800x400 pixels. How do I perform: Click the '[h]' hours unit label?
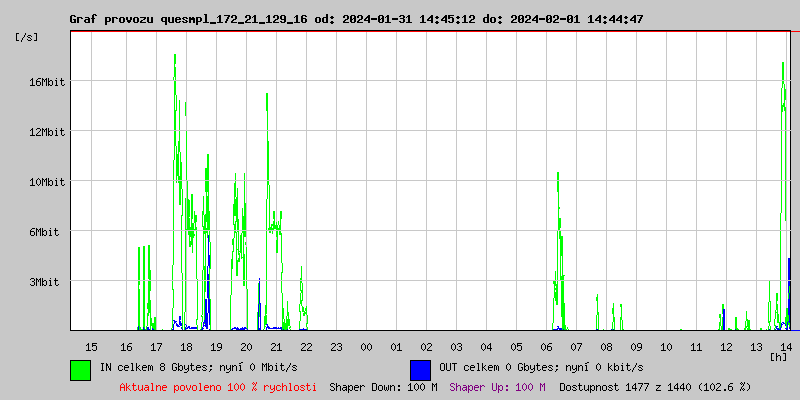click(x=778, y=356)
